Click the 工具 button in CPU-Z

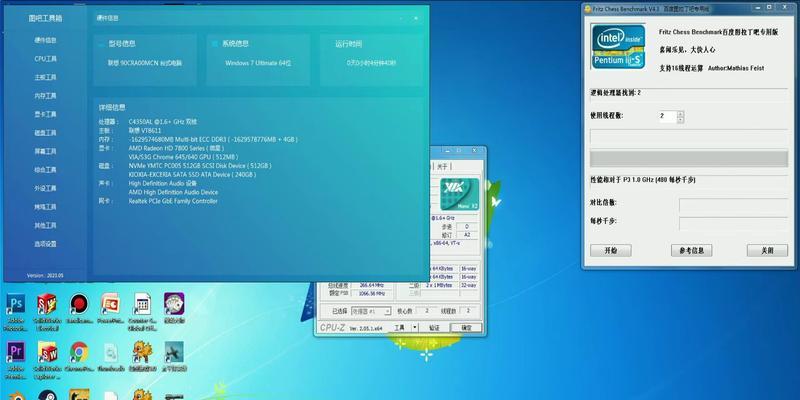pyautogui.click(x=399, y=328)
